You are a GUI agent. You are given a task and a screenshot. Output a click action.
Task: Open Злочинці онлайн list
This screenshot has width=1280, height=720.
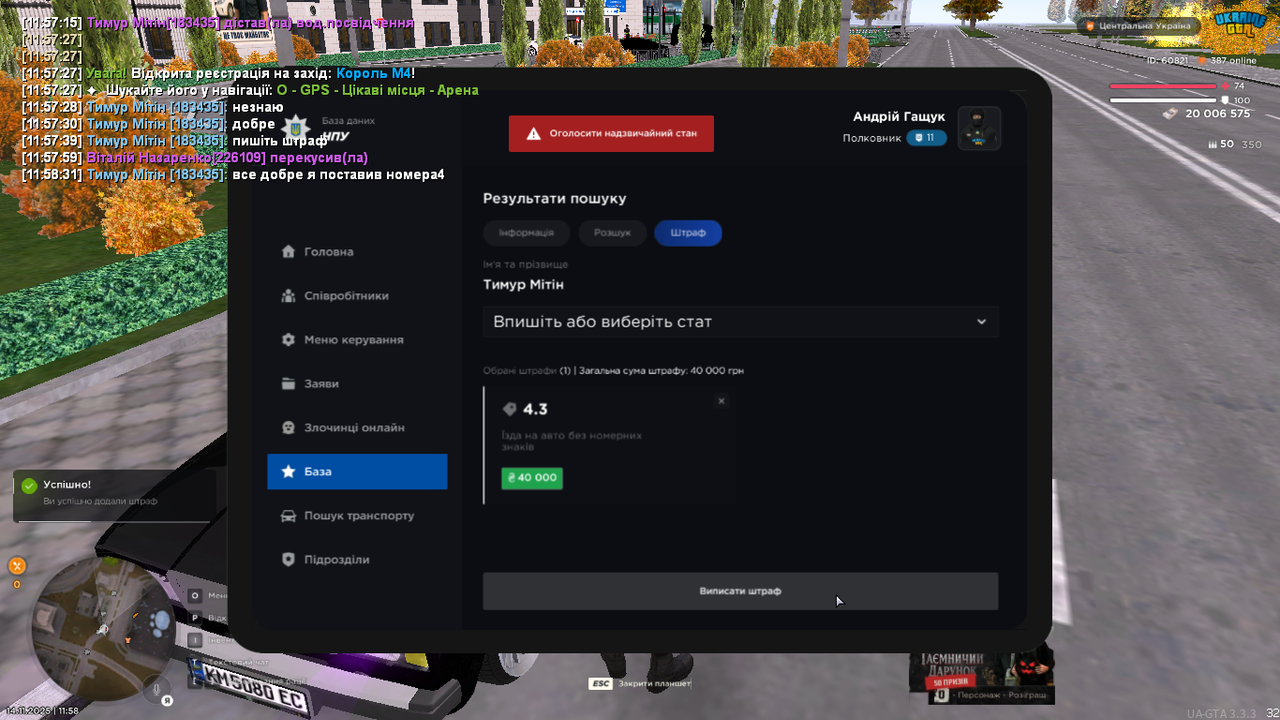[x=357, y=428]
